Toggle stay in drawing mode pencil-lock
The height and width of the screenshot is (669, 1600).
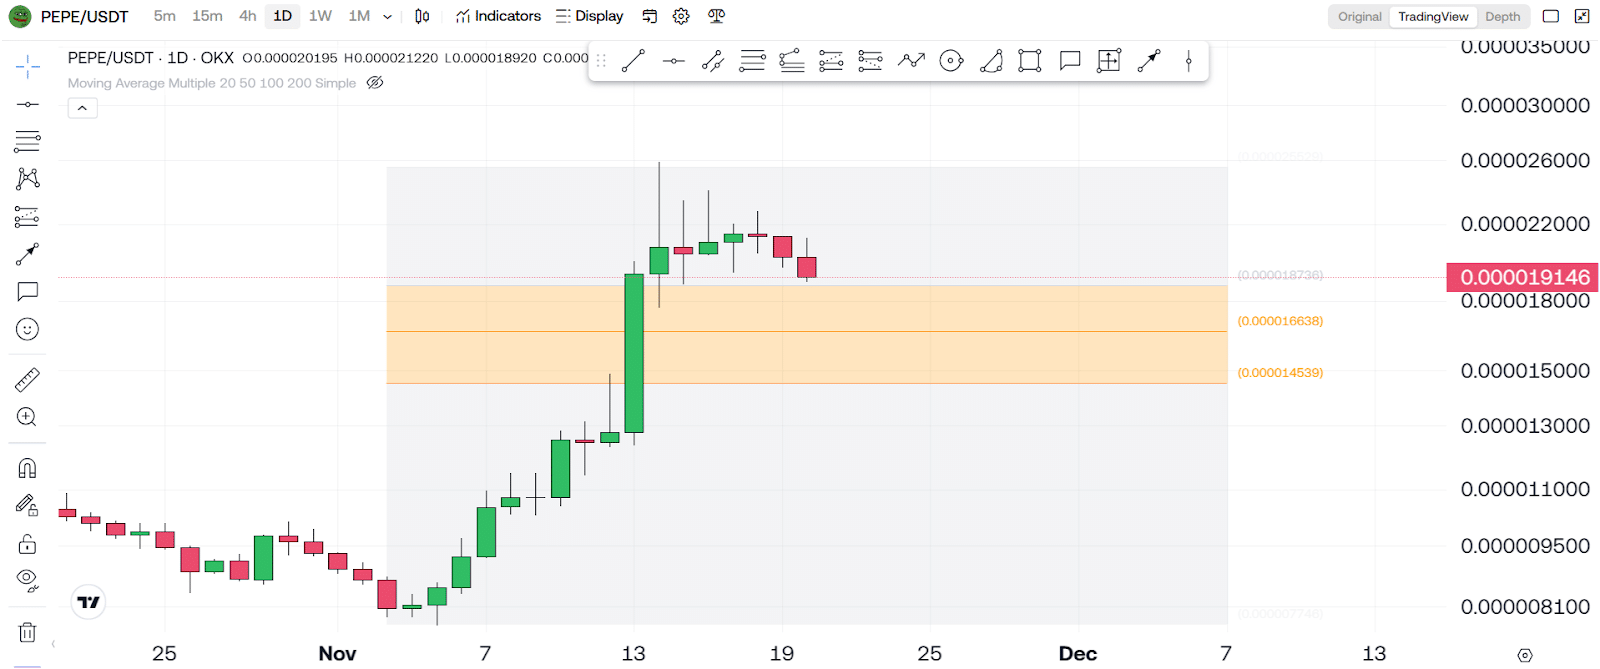[27, 506]
